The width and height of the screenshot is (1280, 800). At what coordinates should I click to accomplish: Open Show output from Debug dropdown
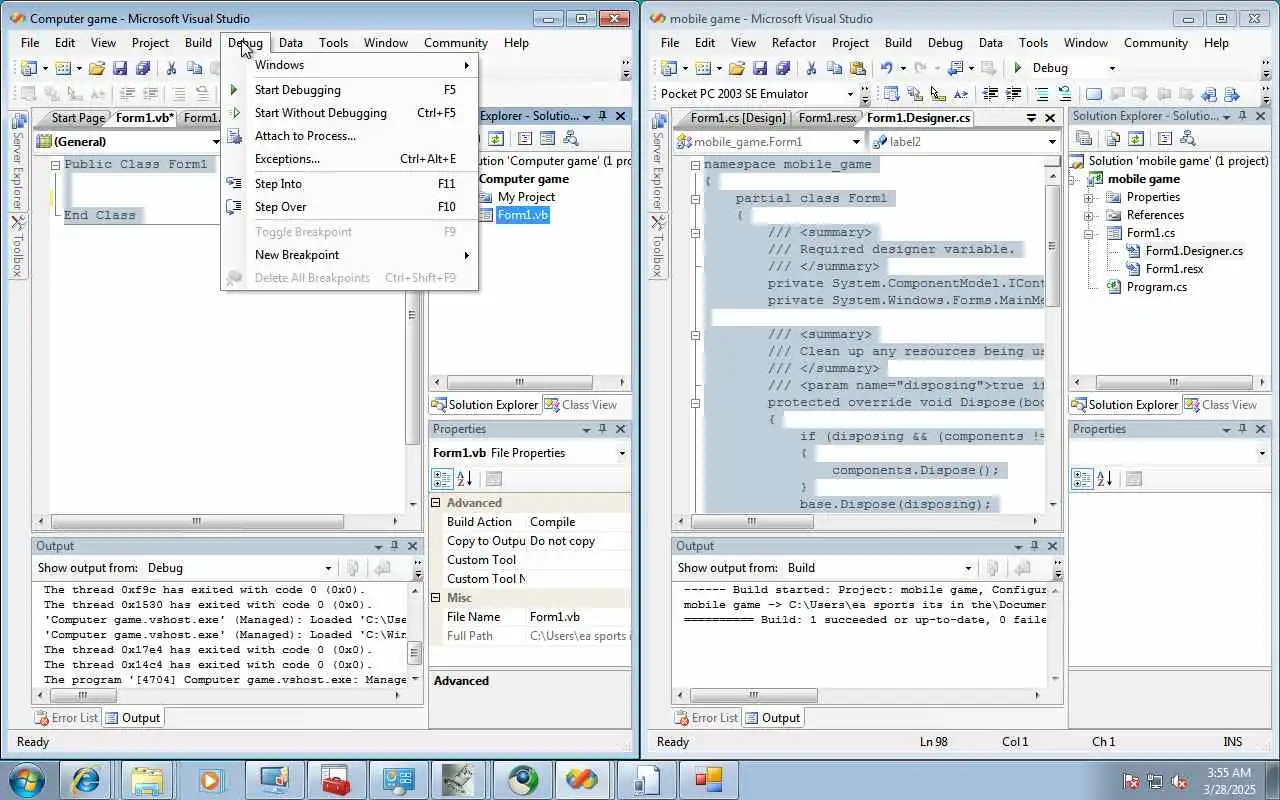pyautogui.click(x=328, y=568)
